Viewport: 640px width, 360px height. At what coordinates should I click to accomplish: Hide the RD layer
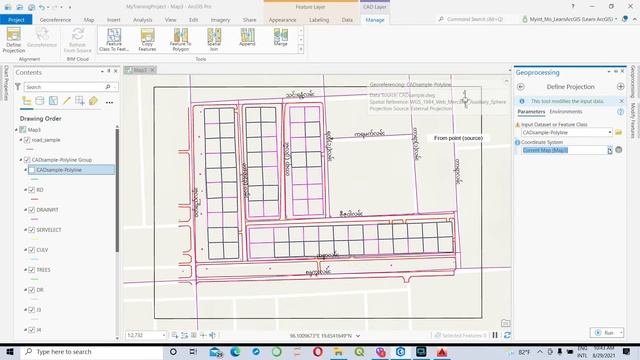pyautogui.click(x=31, y=190)
